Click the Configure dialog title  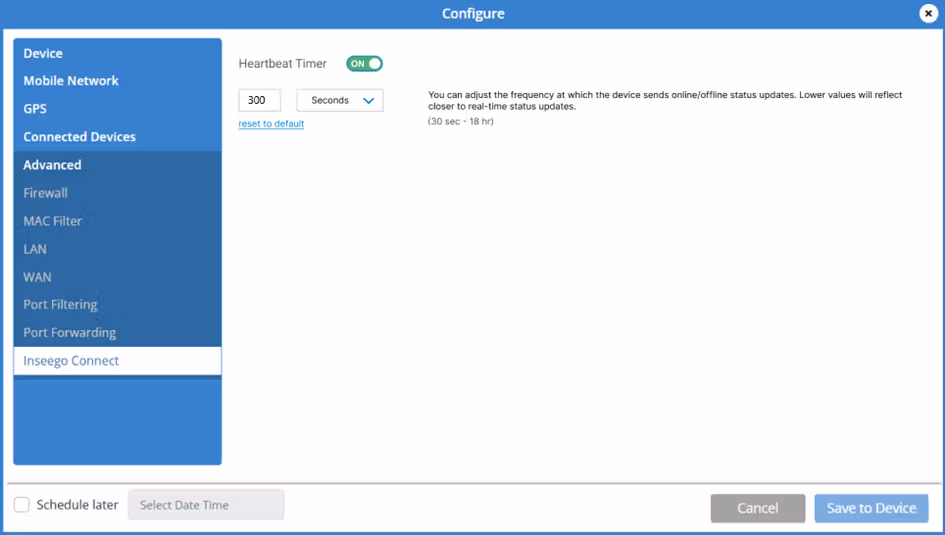click(473, 13)
